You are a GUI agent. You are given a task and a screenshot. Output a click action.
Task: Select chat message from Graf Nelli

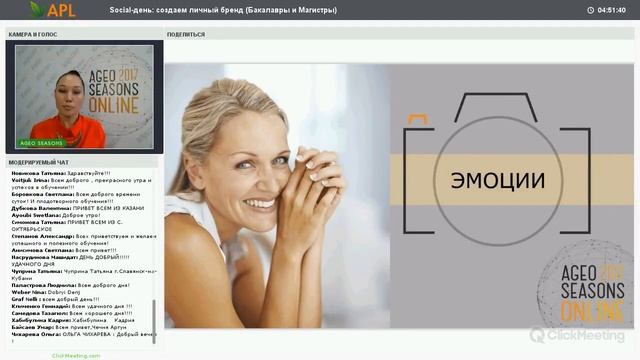click(55, 299)
